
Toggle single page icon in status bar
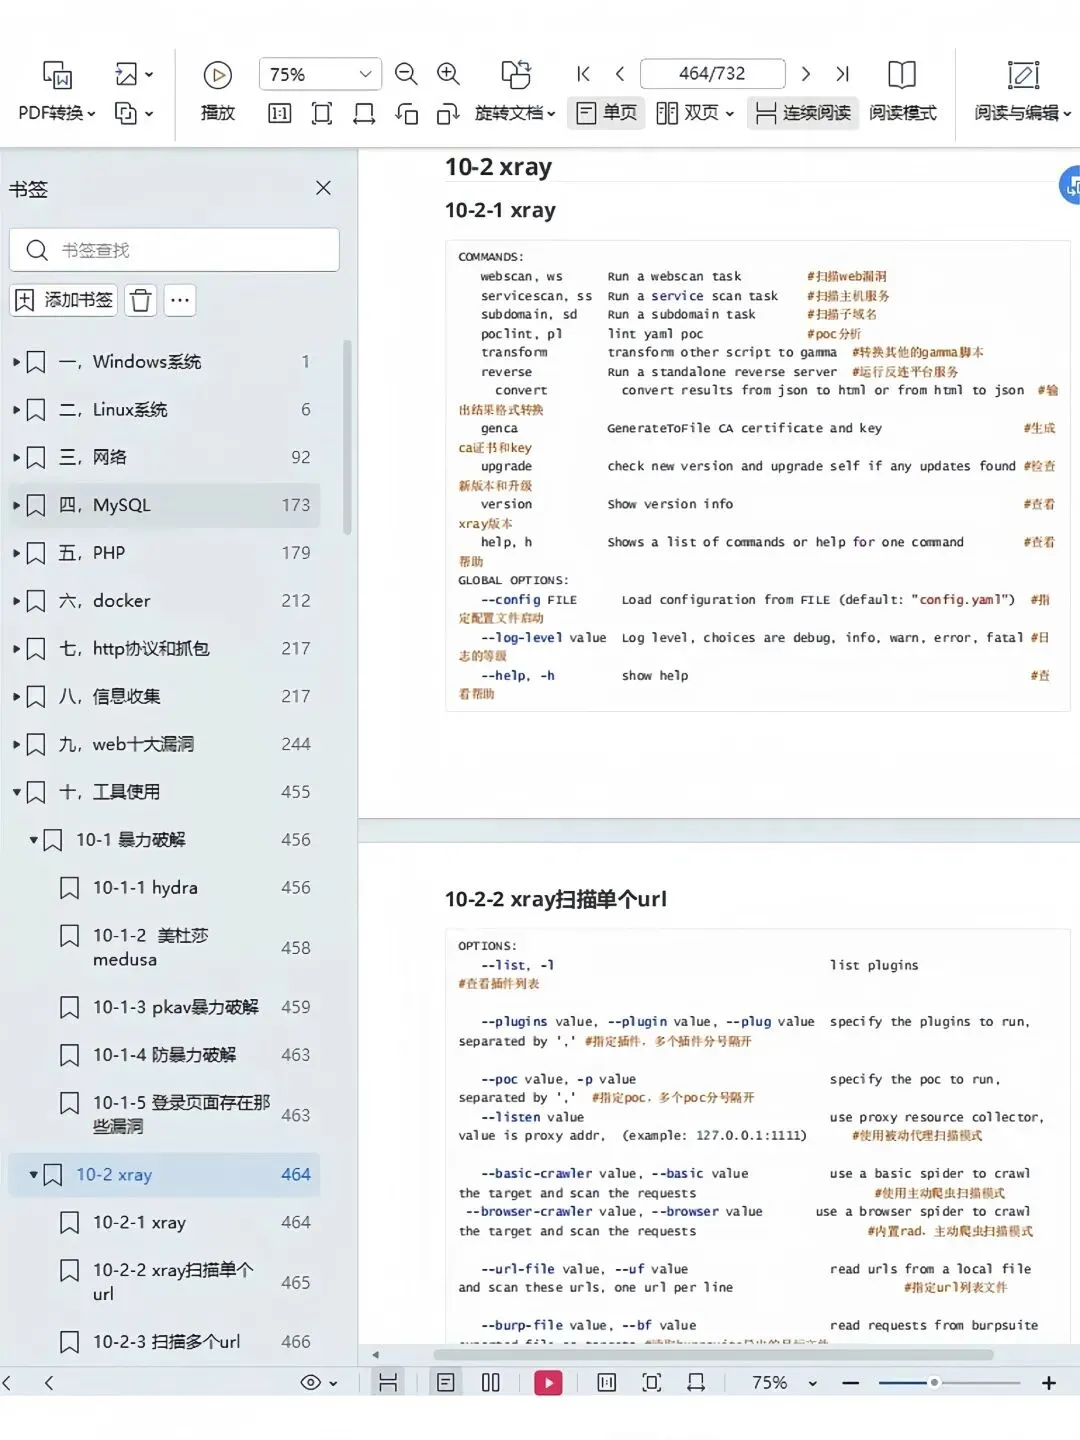(x=446, y=1383)
